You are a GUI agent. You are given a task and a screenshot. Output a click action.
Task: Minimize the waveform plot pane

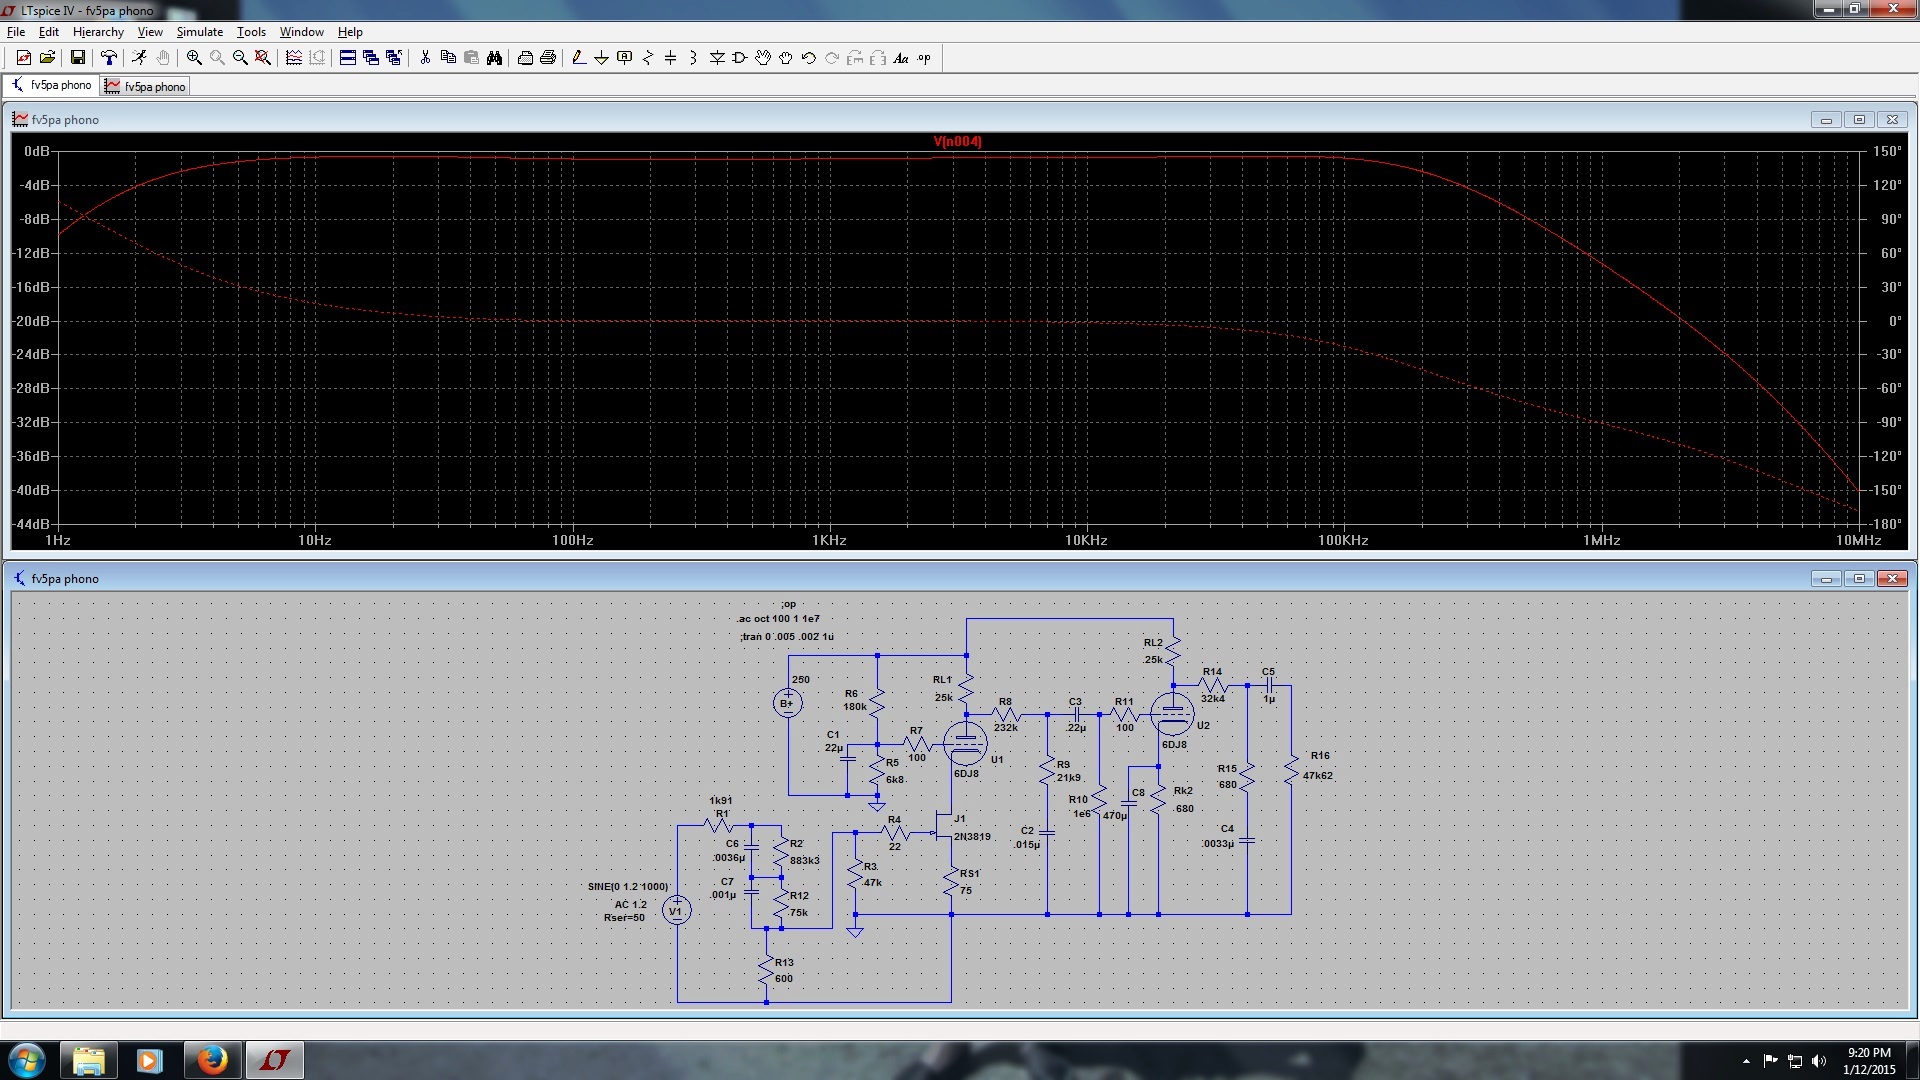pyautogui.click(x=1826, y=120)
